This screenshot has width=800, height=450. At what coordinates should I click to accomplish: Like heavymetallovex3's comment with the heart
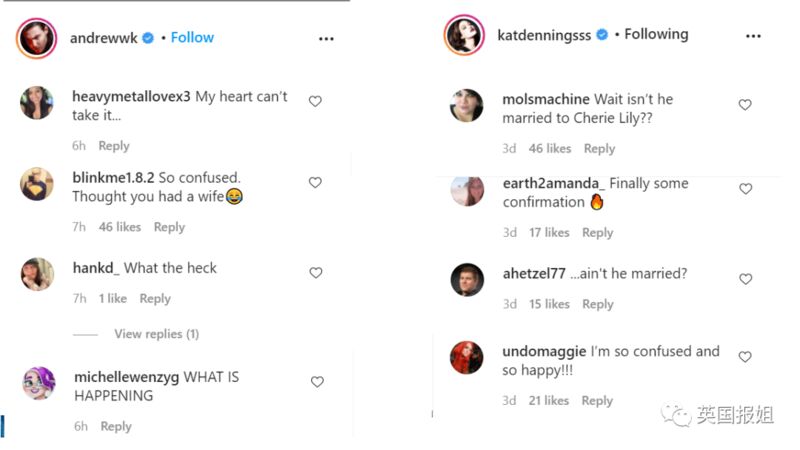click(x=315, y=101)
